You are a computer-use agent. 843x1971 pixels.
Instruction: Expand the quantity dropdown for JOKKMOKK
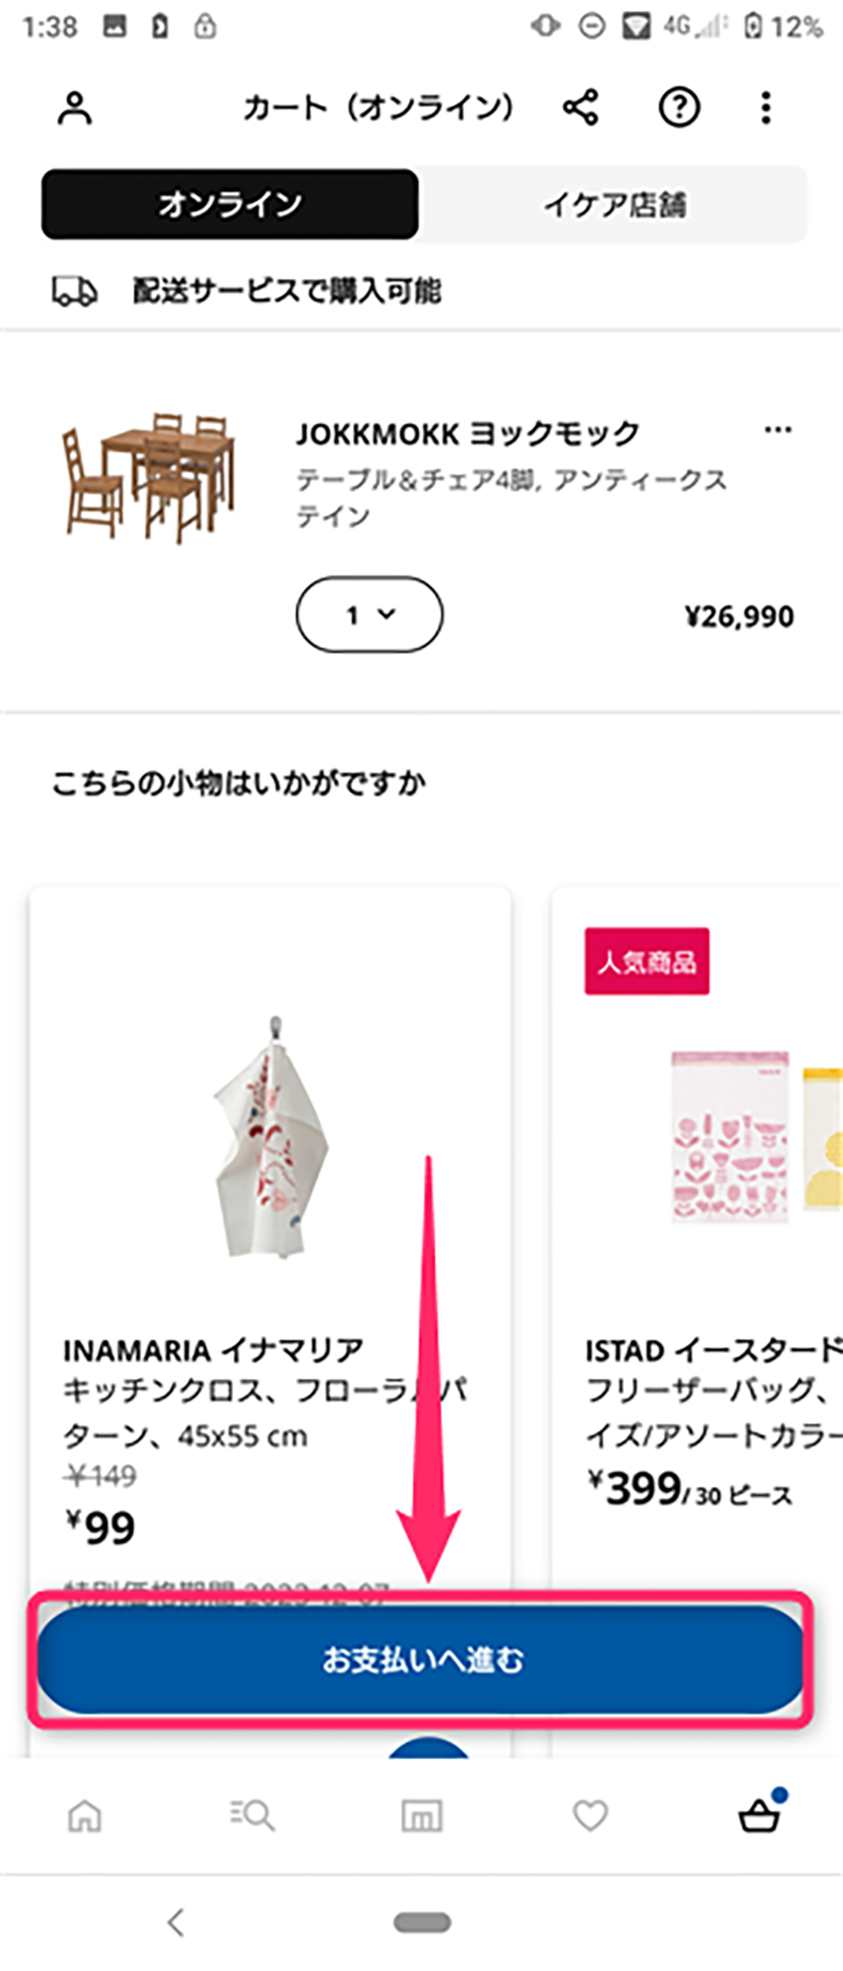point(369,614)
